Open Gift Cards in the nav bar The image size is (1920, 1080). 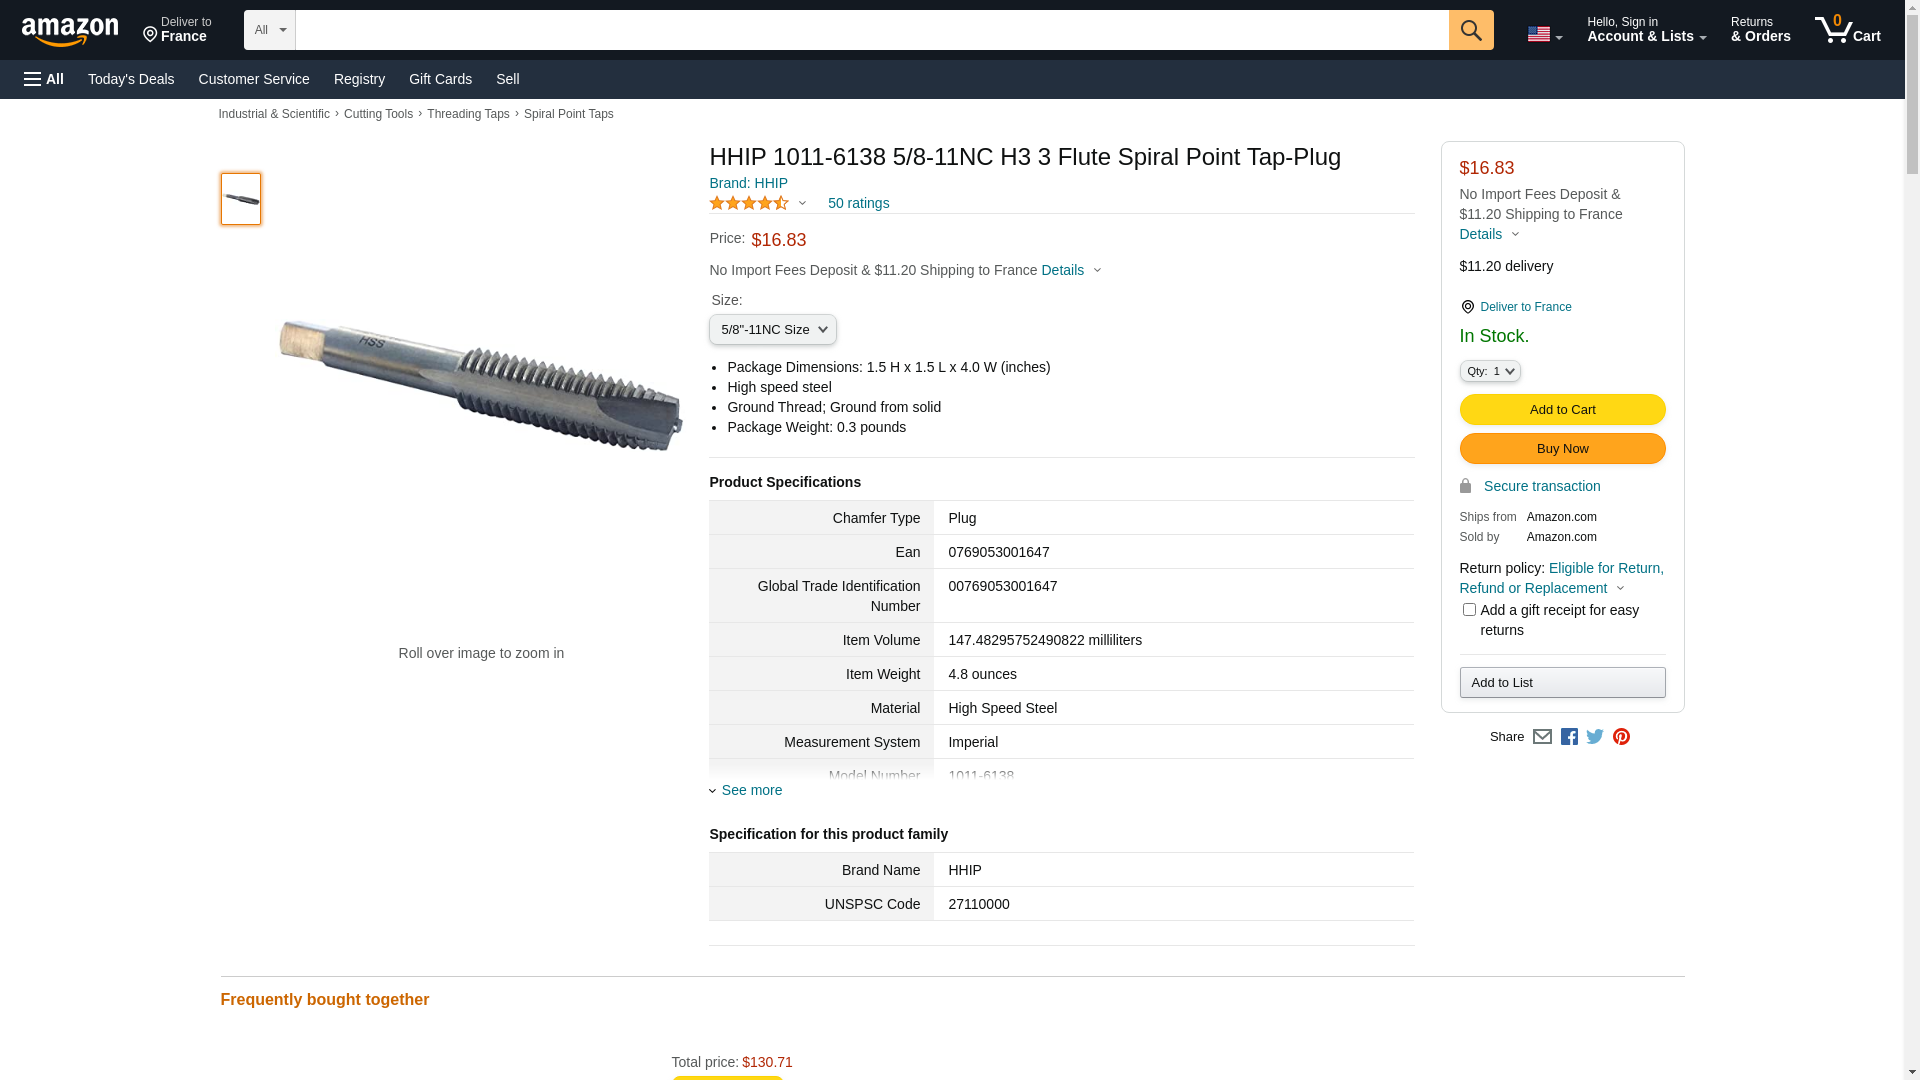[x=440, y=79]
